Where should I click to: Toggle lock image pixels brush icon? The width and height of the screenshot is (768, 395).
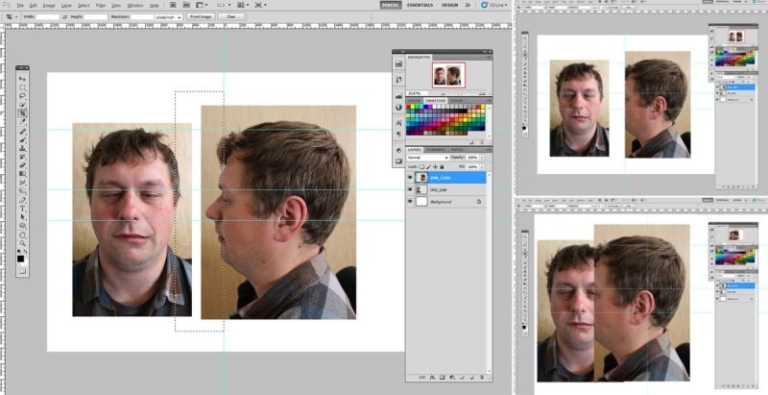[429, 167]
